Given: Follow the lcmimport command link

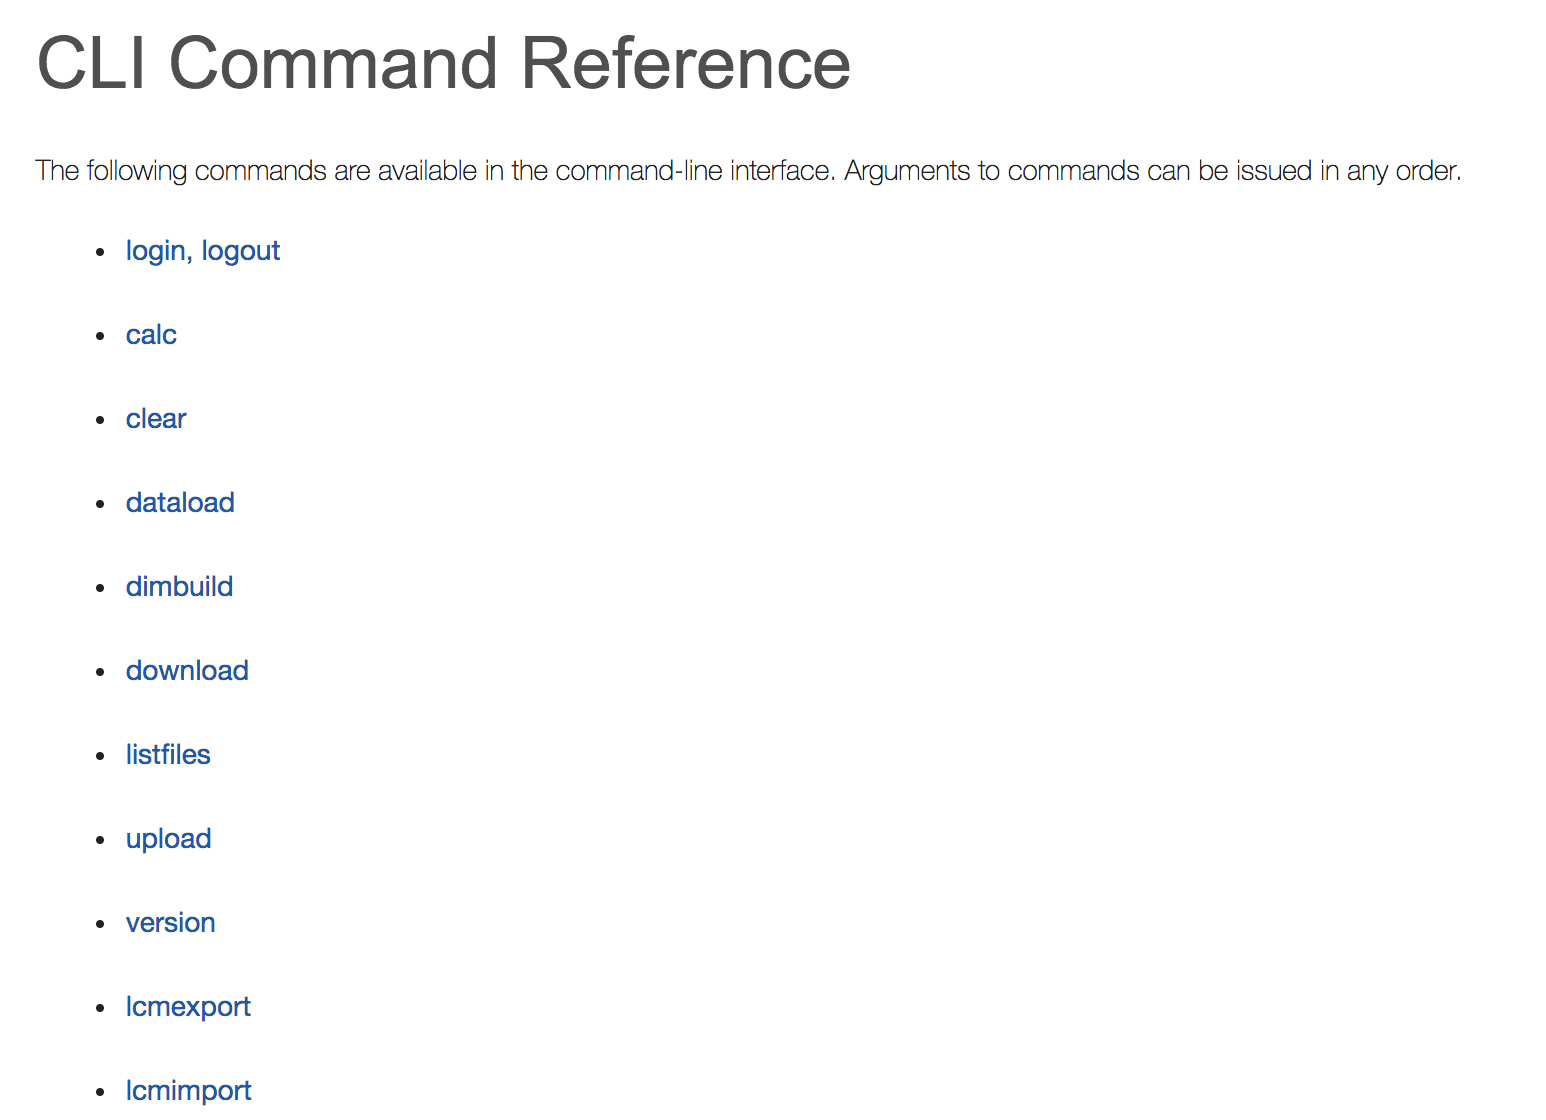Looking at the screenshot, I should (189, 1091).
